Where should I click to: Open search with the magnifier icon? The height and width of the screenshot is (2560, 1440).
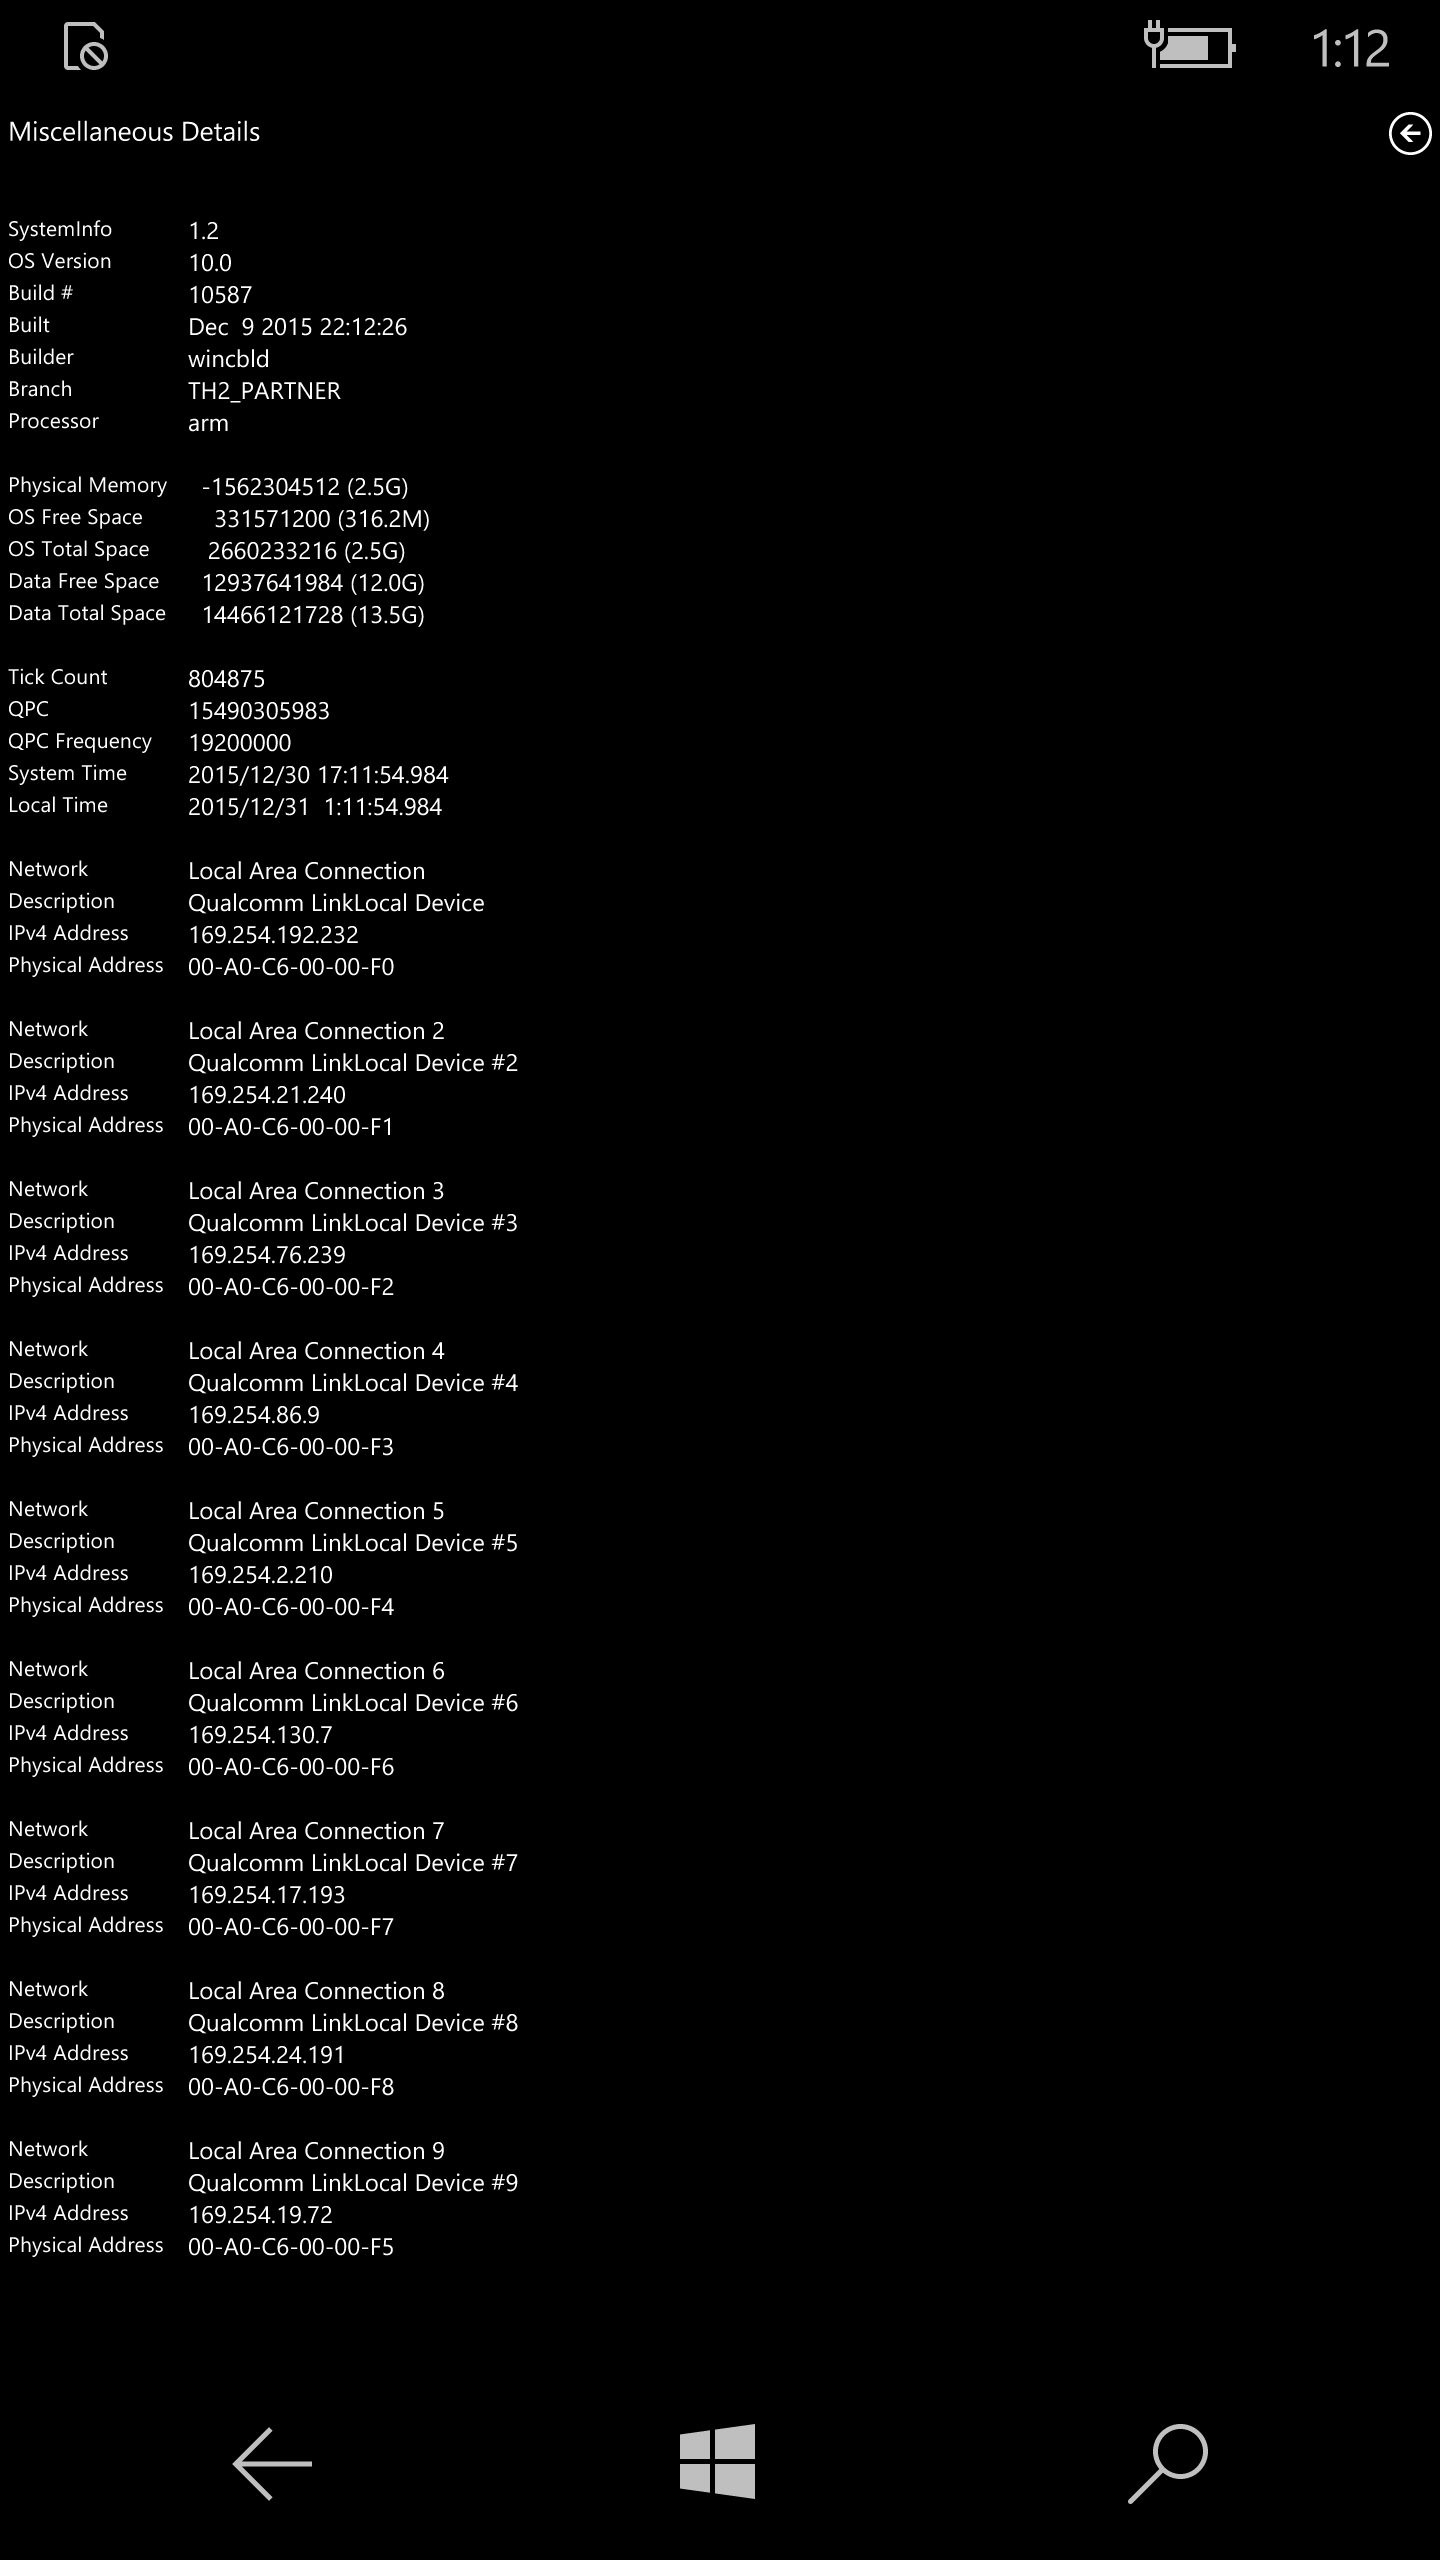pyautogui.click(x=1168, y=2463)
